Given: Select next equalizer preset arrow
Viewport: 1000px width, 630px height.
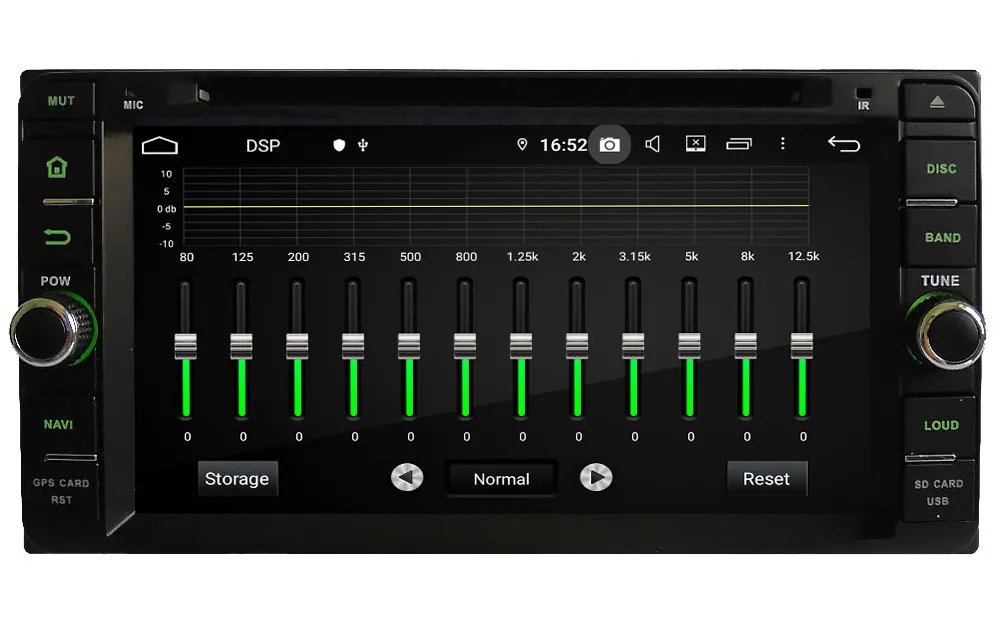Looking at the screenshot, I should tap(596, 478).
